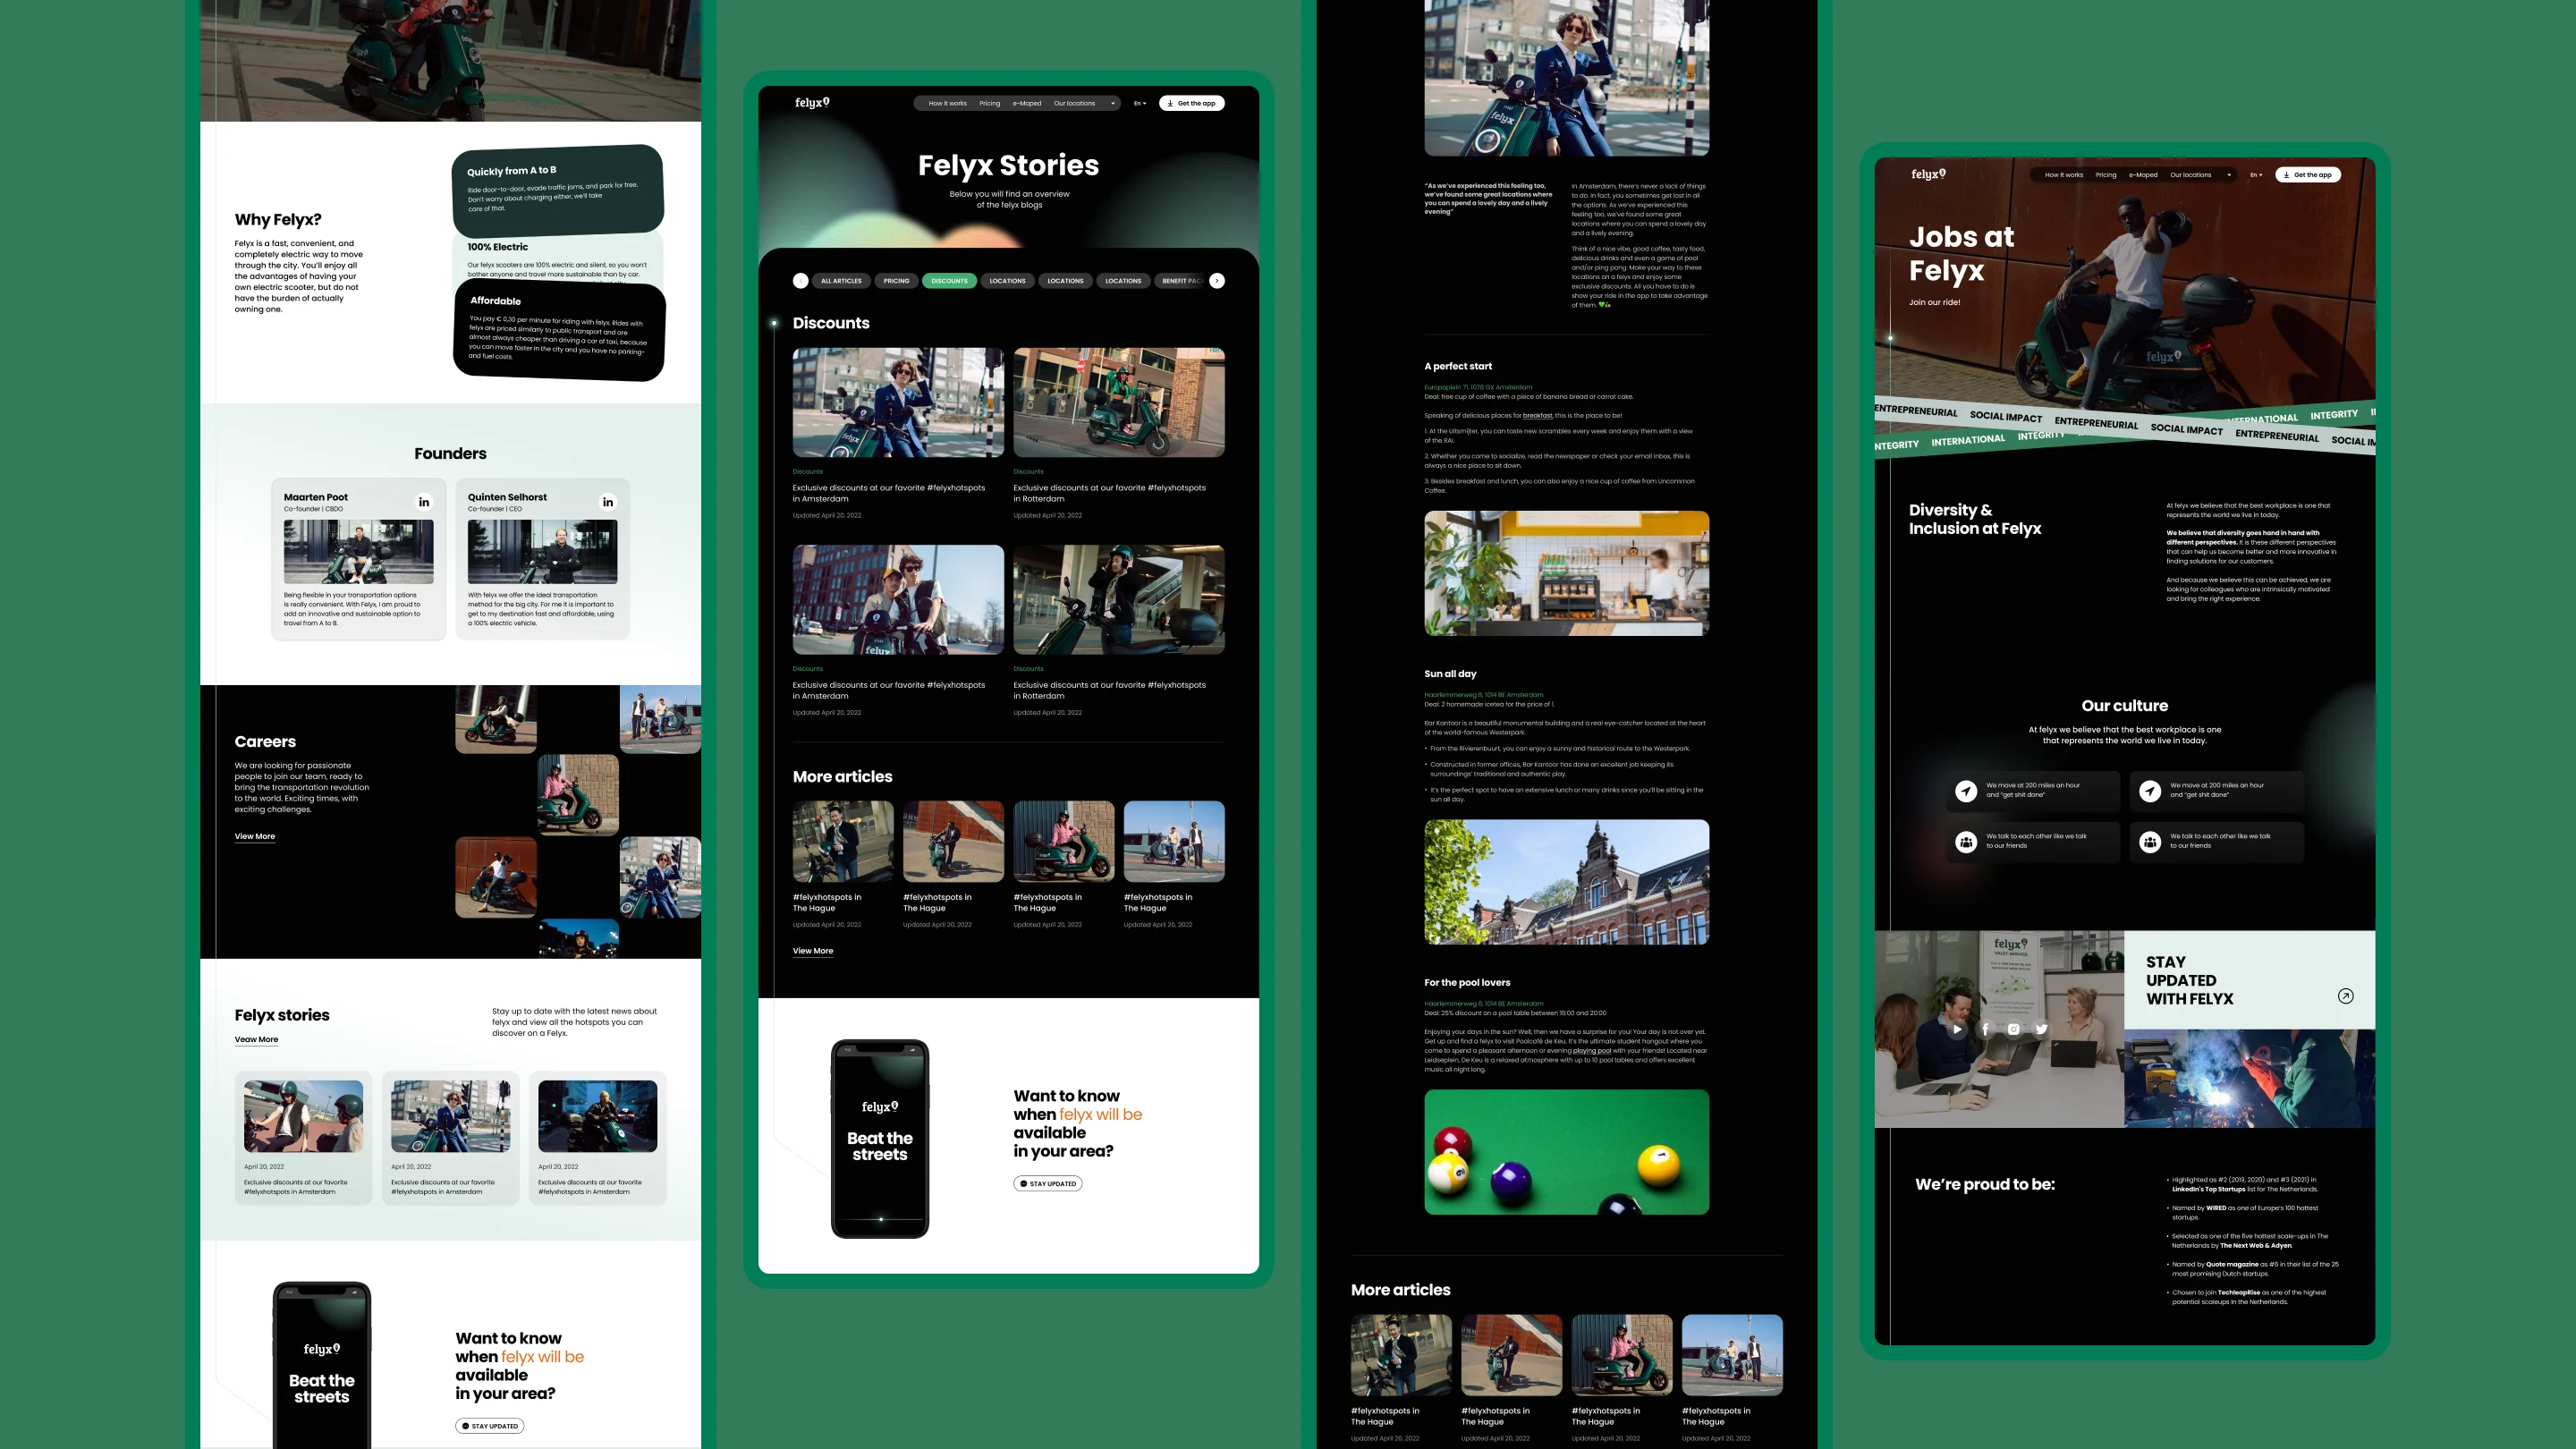Click the "For the pool lovers" article heading
The height and width of the screenshot is (1449, 2576).
tap(1467, 983)
